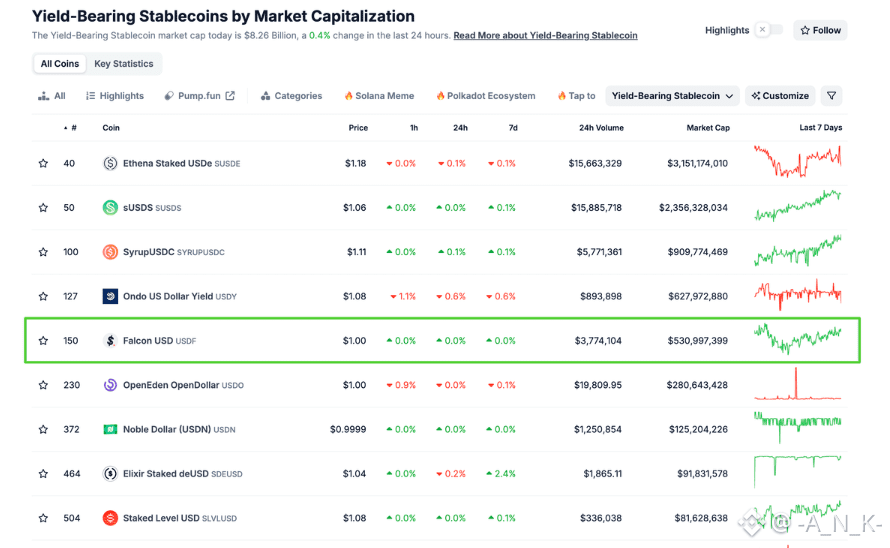Click the filter funnel icon
Screen dimensions: 890x548
click(x=832, y=96)
